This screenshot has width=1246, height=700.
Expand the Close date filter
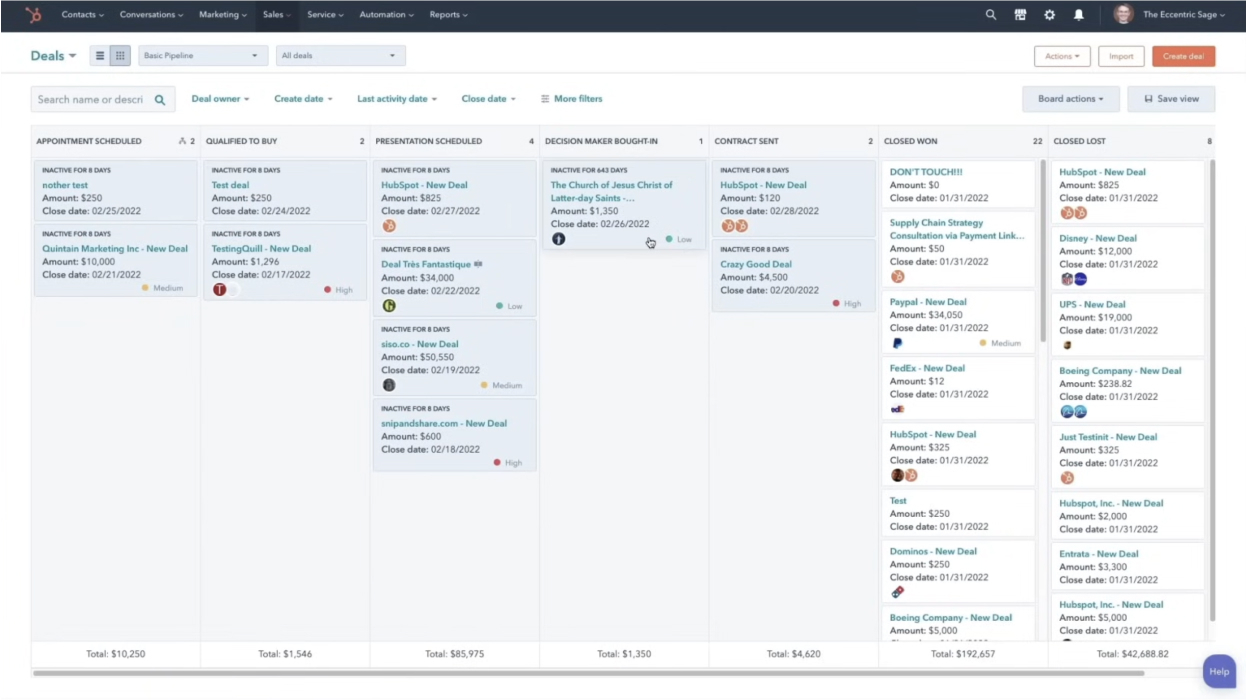(489, 99)
